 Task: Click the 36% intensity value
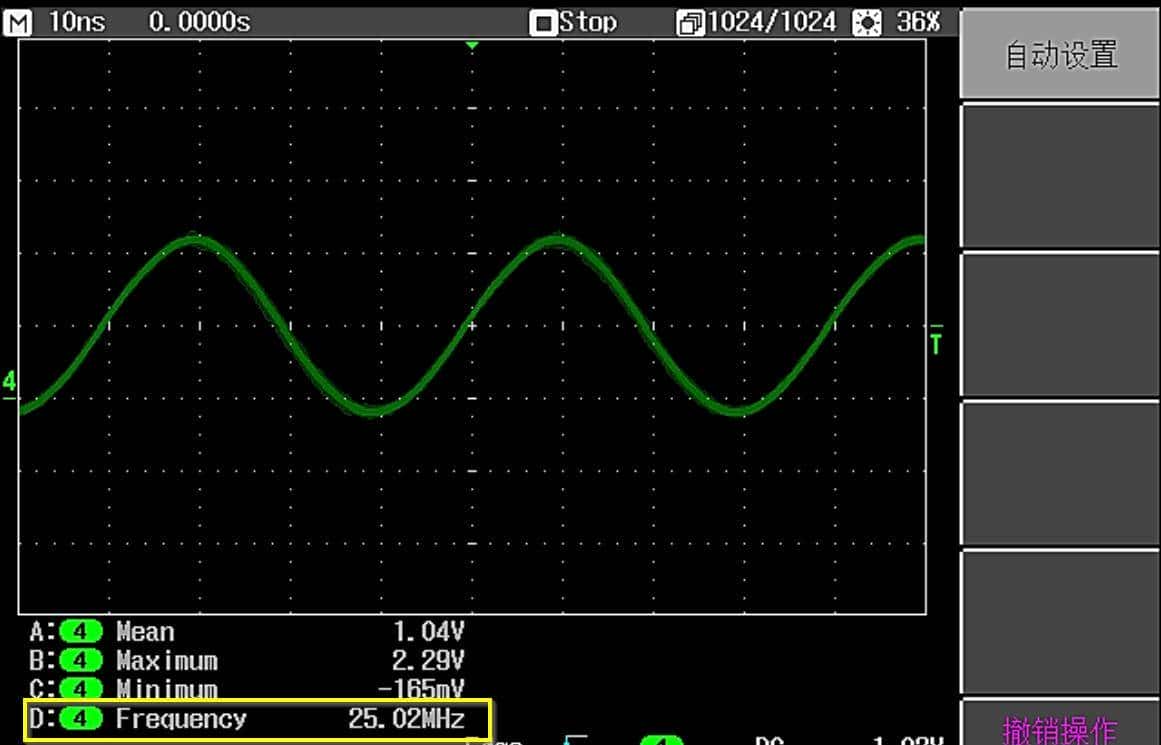click(918, 22)
